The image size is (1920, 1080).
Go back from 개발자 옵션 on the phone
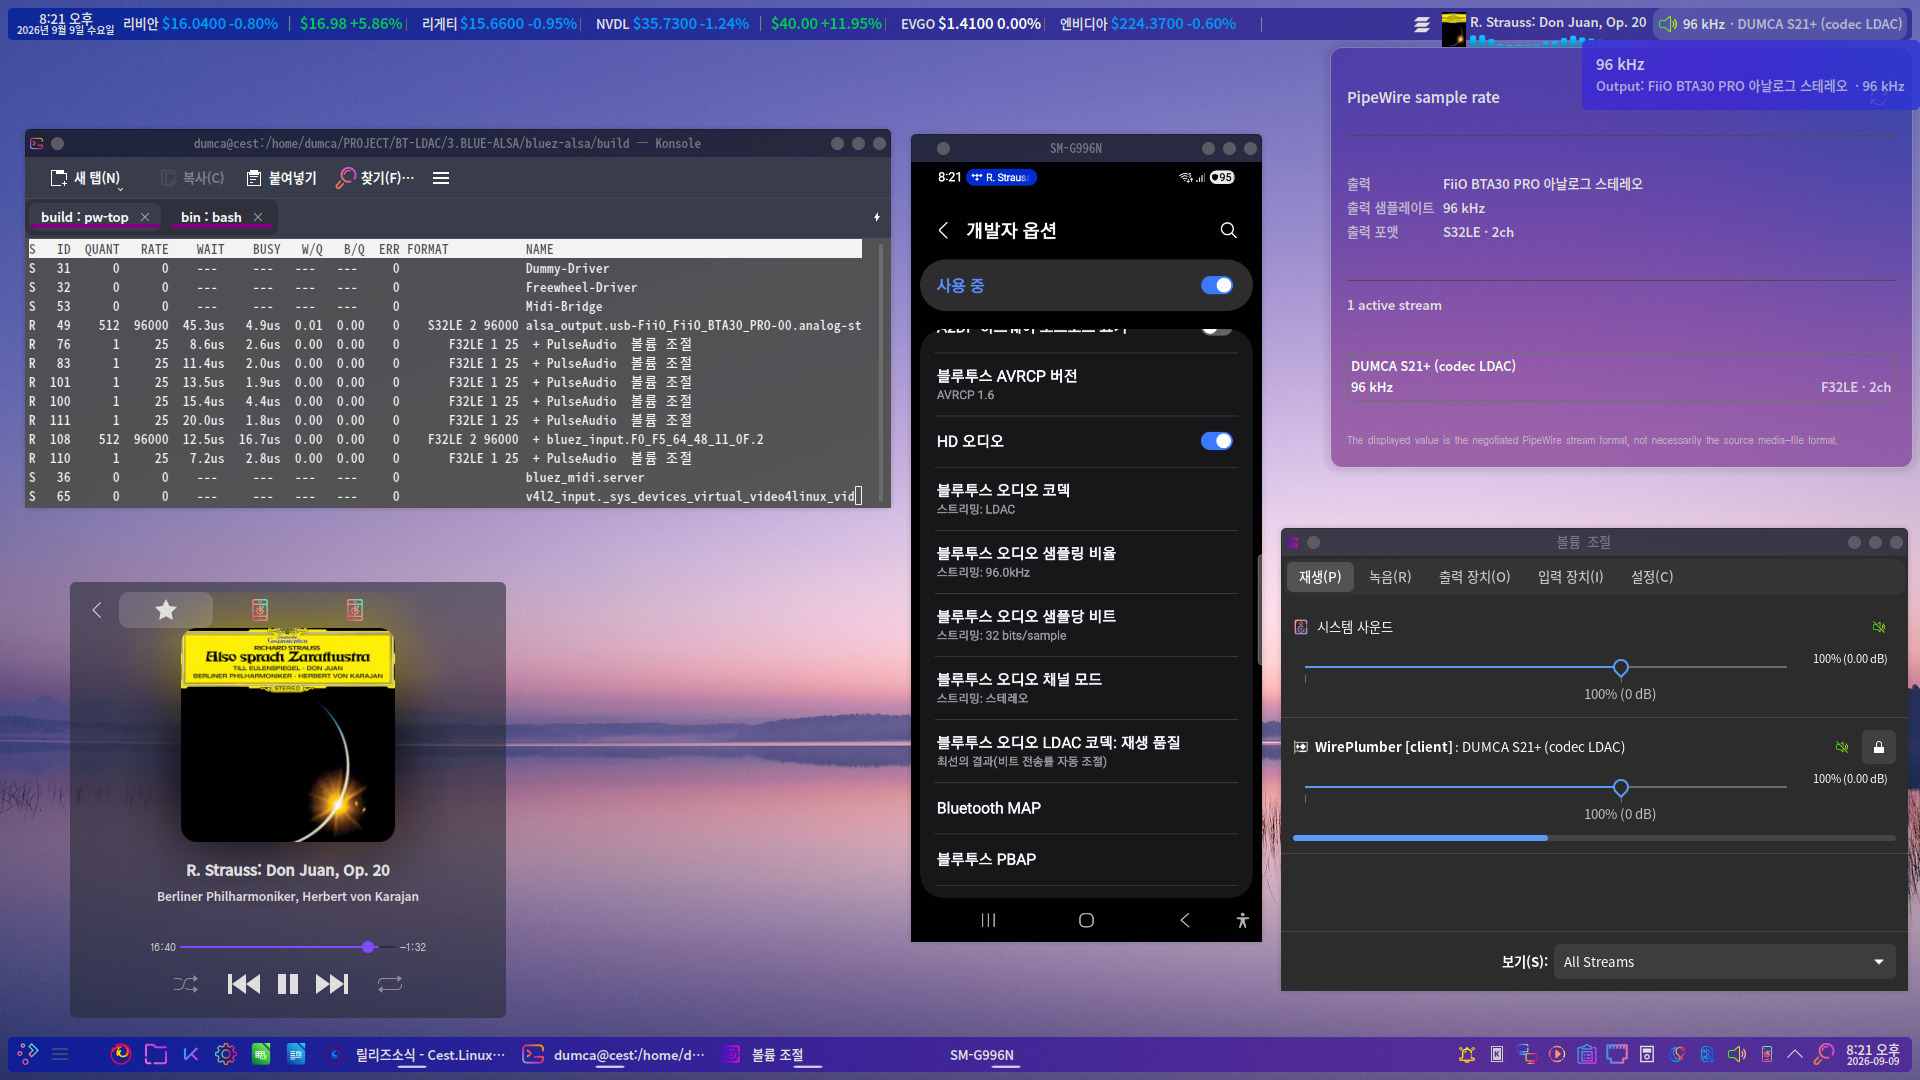[943, 231]
